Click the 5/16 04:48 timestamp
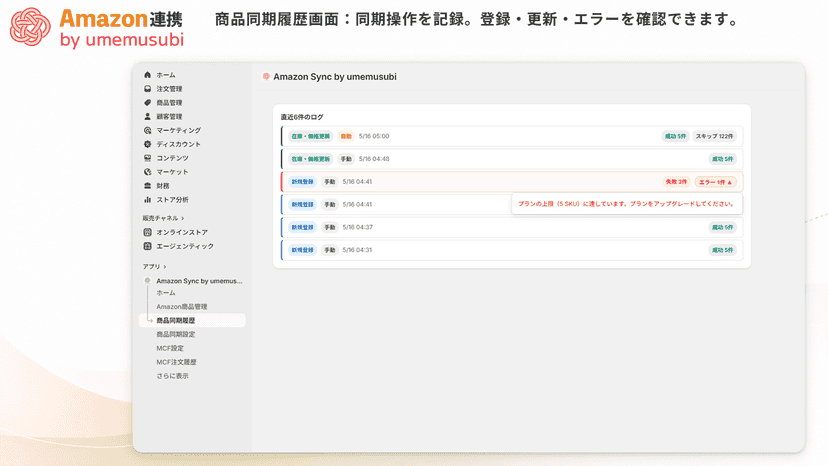Screen dimensions: 828x466 [374, 159]
